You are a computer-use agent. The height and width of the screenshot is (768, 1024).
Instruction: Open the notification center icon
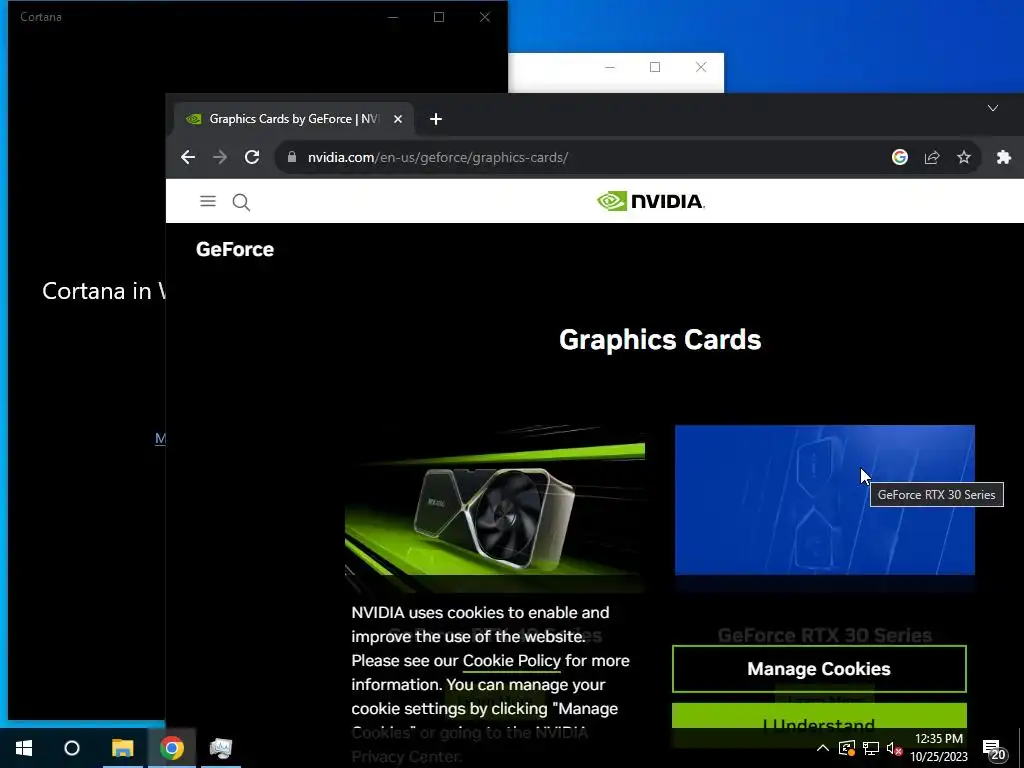(995, 750)
